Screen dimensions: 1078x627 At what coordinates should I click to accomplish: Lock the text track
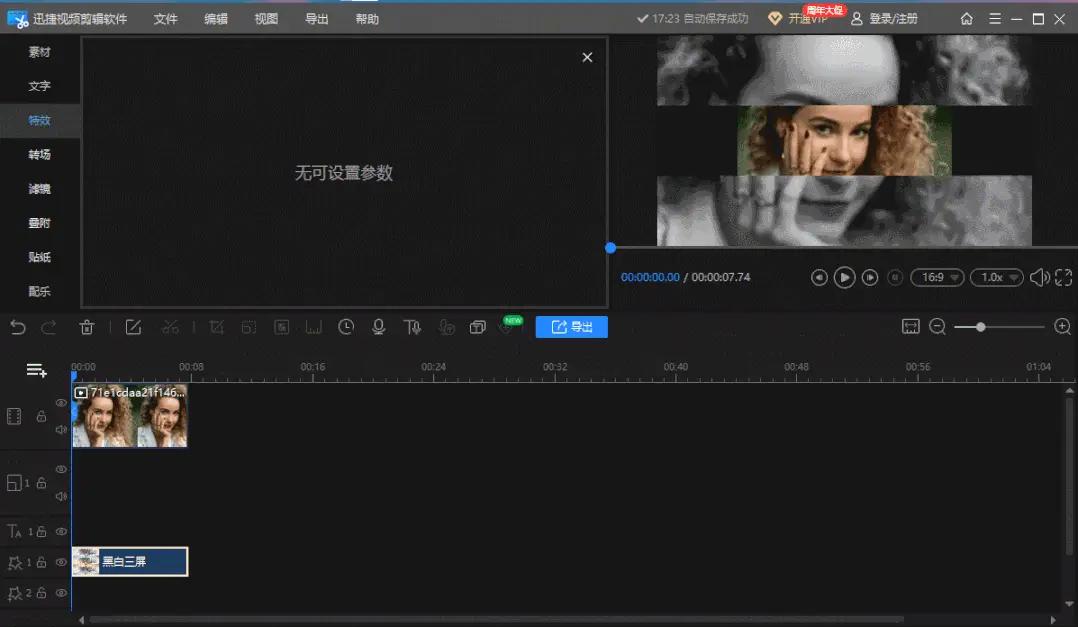tap(42, 531)
